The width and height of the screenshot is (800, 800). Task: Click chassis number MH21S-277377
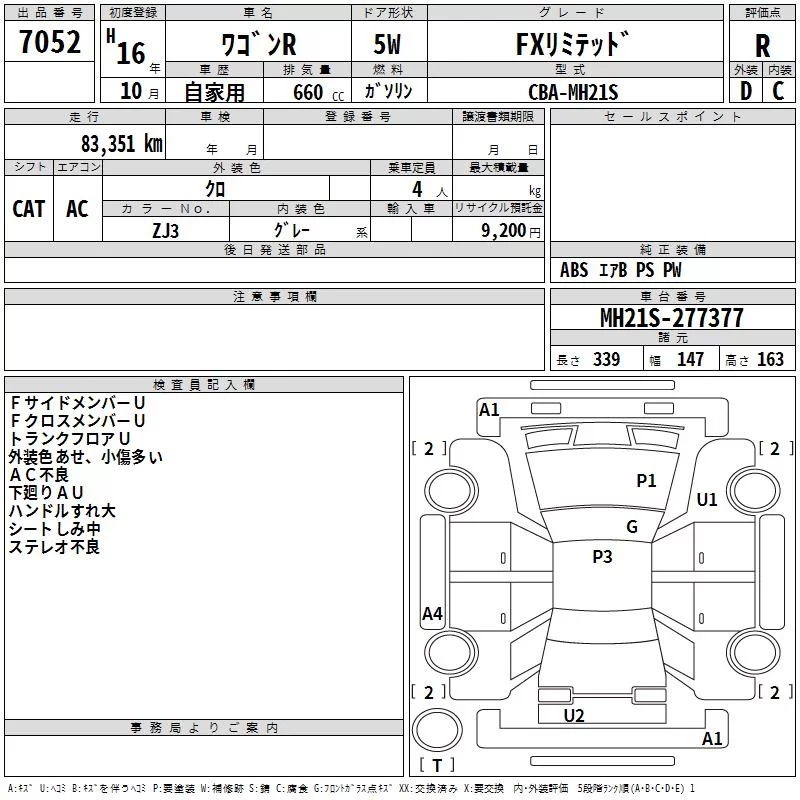(x=671, y=318)
